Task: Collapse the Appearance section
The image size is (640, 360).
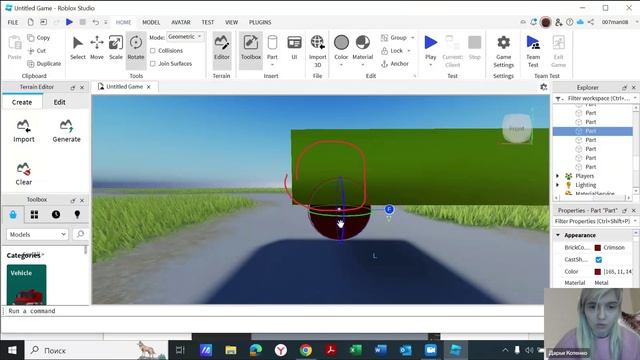Action: (x=558, y=235)
